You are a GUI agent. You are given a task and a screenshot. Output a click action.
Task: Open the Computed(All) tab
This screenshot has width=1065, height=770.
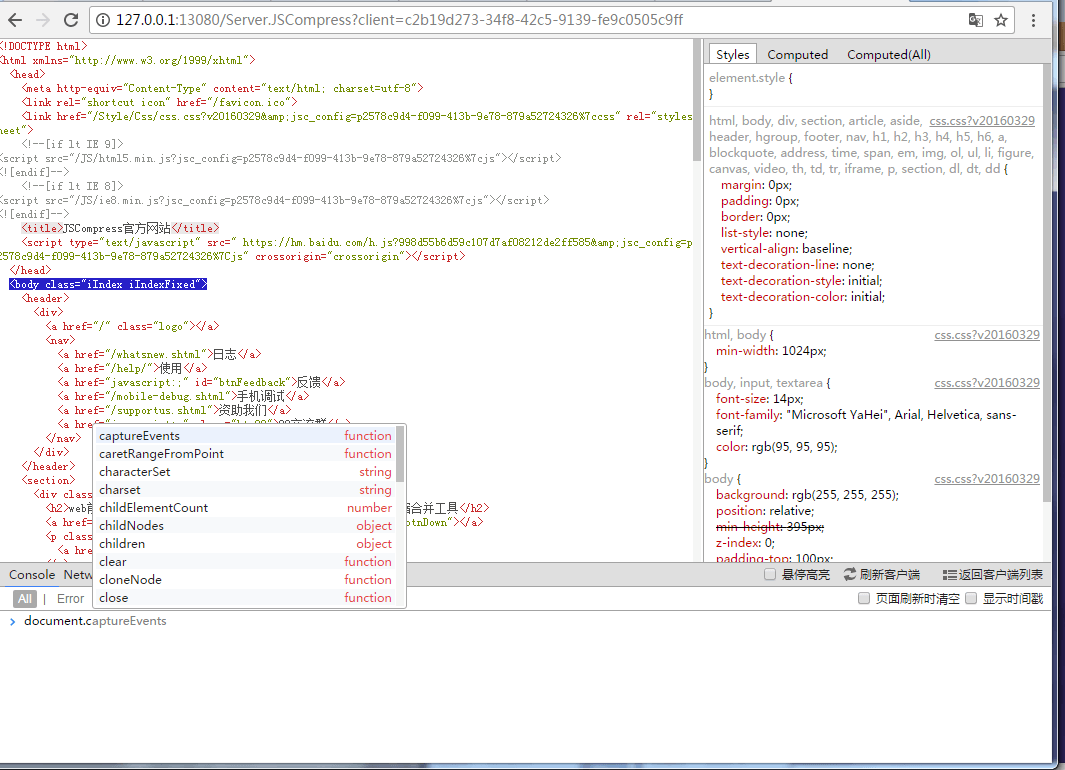coord(888,54)
